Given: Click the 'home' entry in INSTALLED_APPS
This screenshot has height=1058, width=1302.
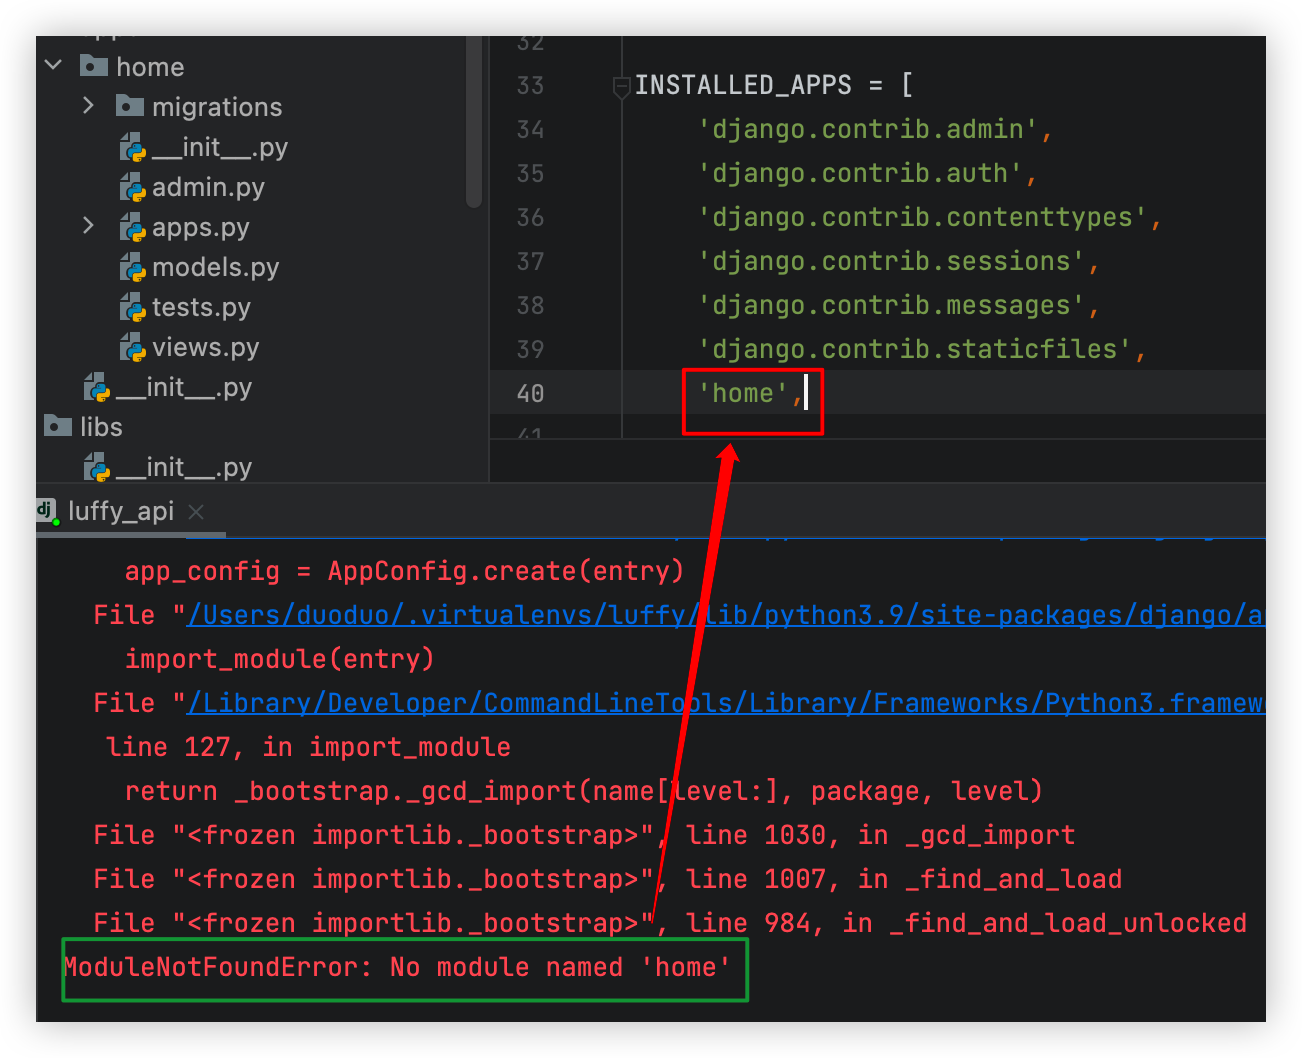Looking at the screenshot, I should pyautogui.click(x=743, y=394).
